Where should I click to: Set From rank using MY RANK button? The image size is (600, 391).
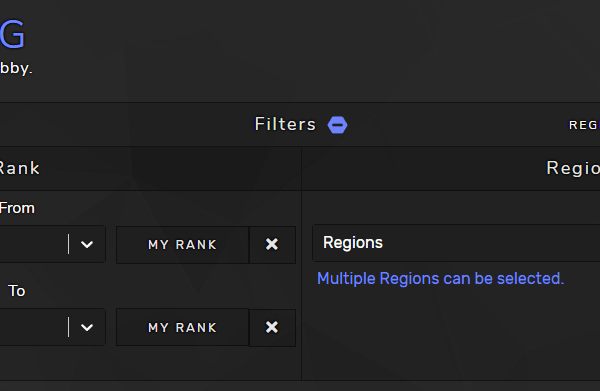183,244
